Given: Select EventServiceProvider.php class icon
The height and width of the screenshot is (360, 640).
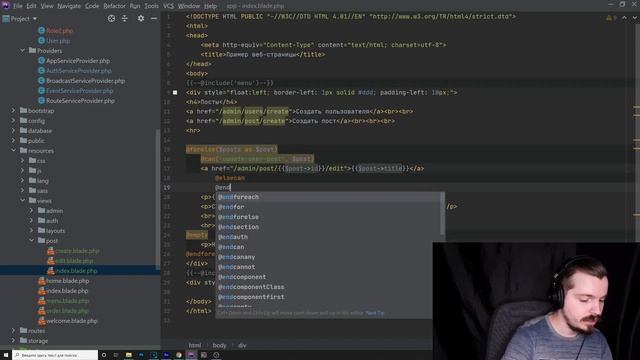Looking at the screenshot, I should point(41,91).
